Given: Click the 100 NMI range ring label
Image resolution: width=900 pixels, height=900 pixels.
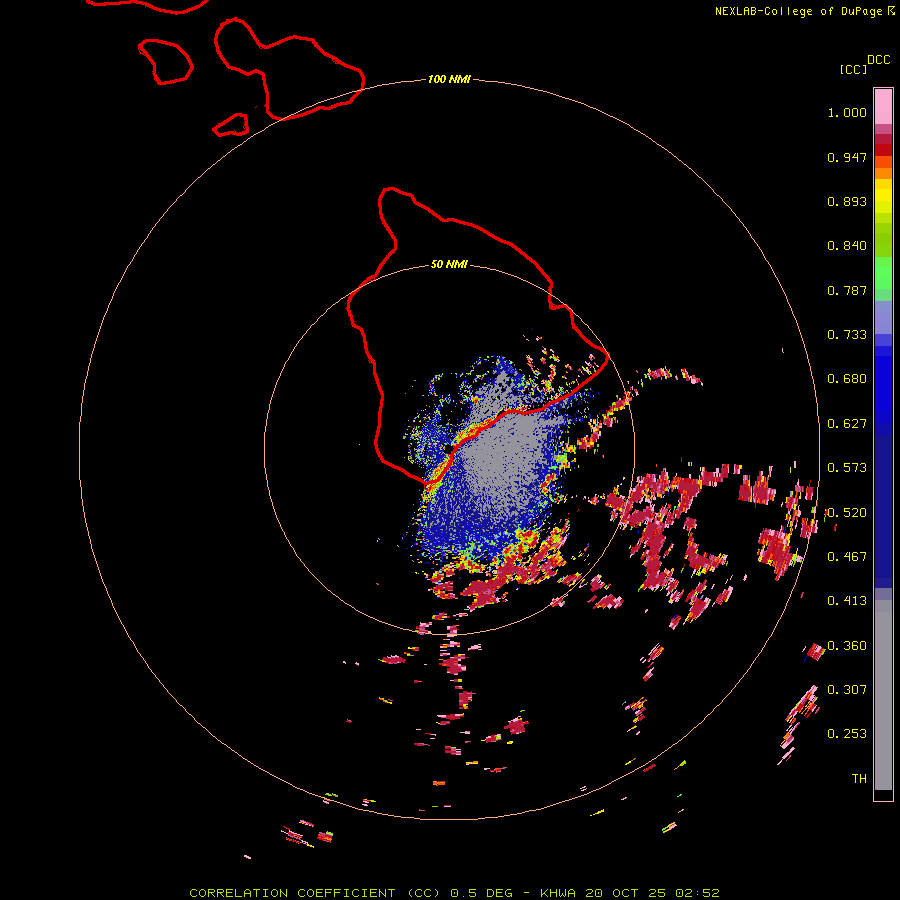Looking at the screenshot, I should 449,79.
